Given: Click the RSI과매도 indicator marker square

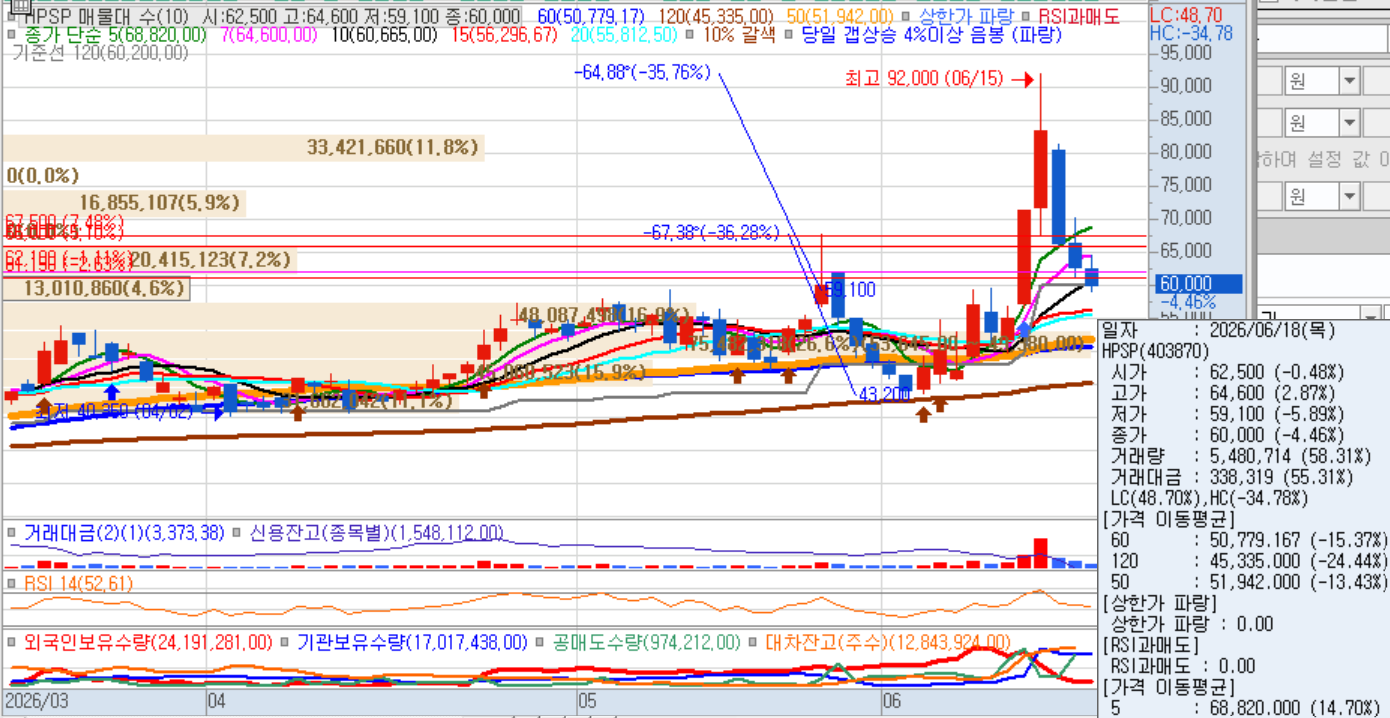Looking at the screenshot, I should pos(1027,17).
